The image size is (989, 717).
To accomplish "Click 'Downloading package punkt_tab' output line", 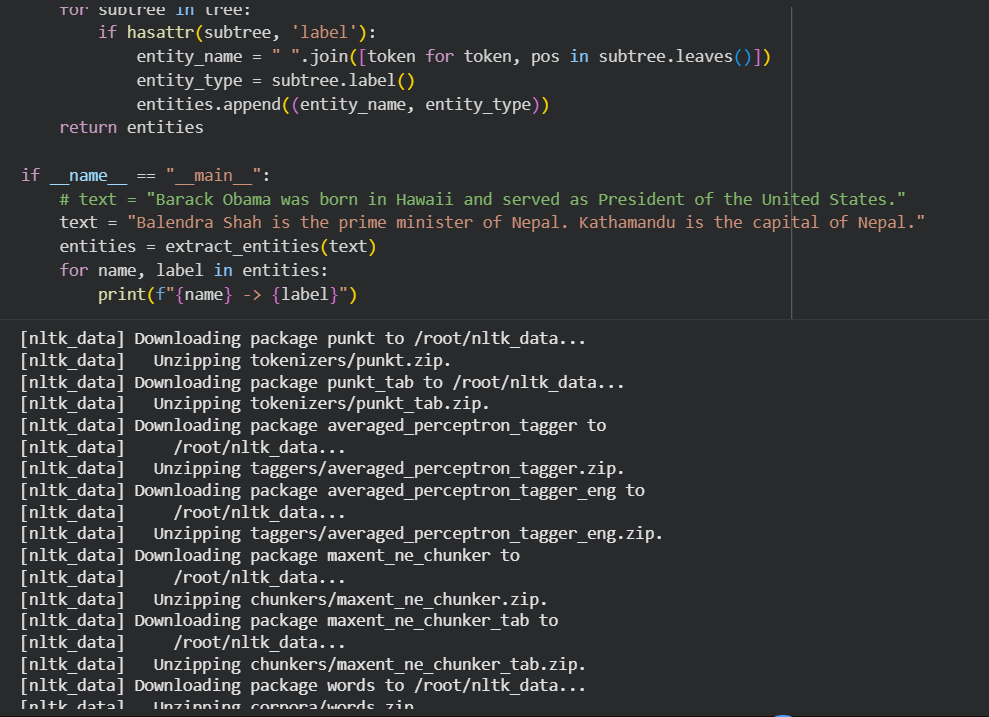I will [322, 383].
